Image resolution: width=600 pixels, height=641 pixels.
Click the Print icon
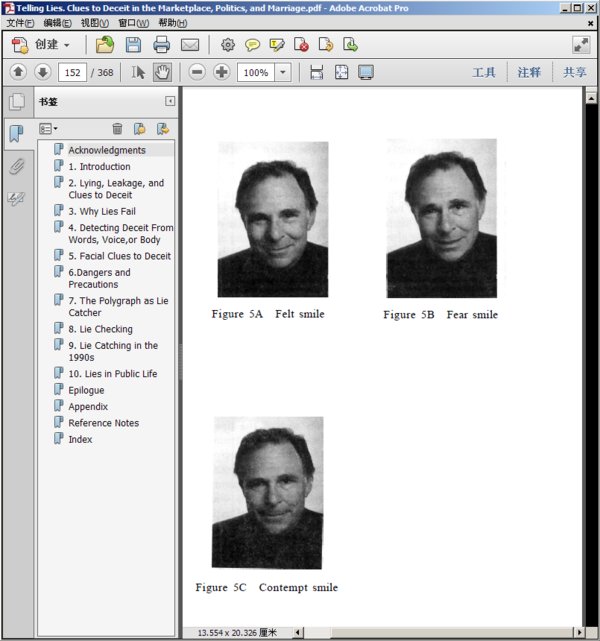point(161,45)
